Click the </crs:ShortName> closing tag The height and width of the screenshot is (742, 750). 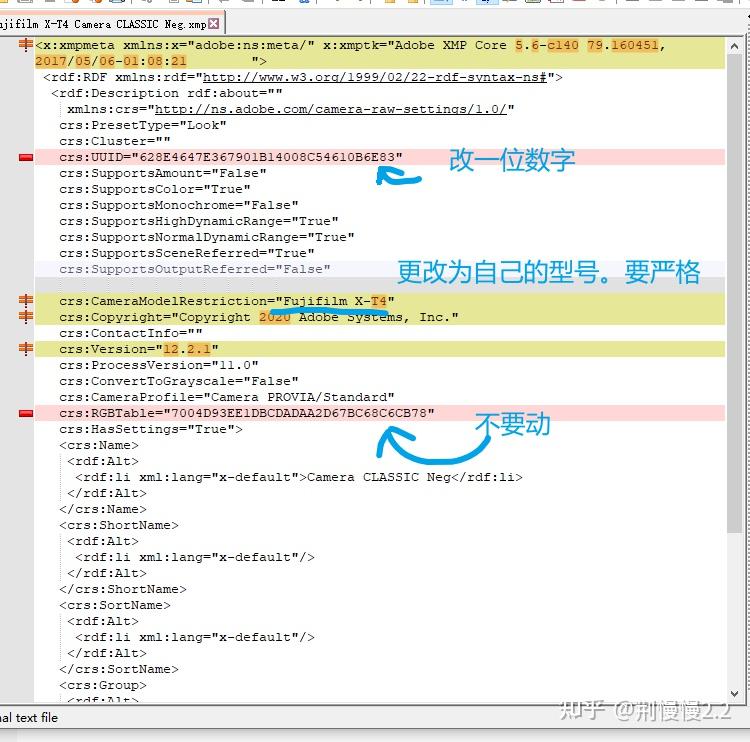coord(123,589)
